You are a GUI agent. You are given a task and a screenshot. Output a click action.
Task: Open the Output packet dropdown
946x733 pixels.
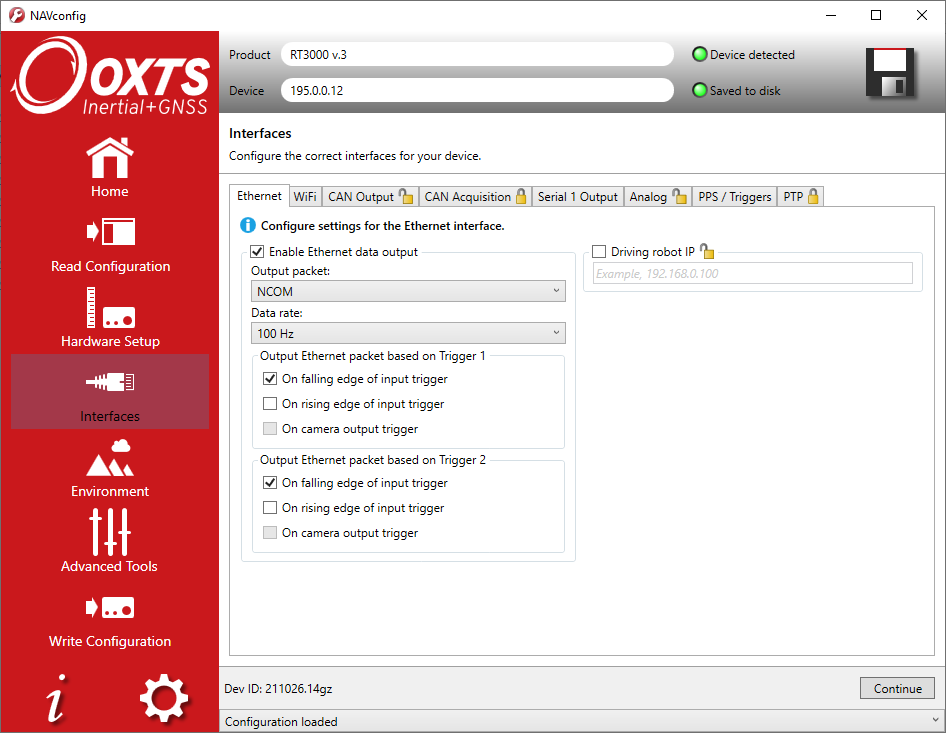(408, 289)
